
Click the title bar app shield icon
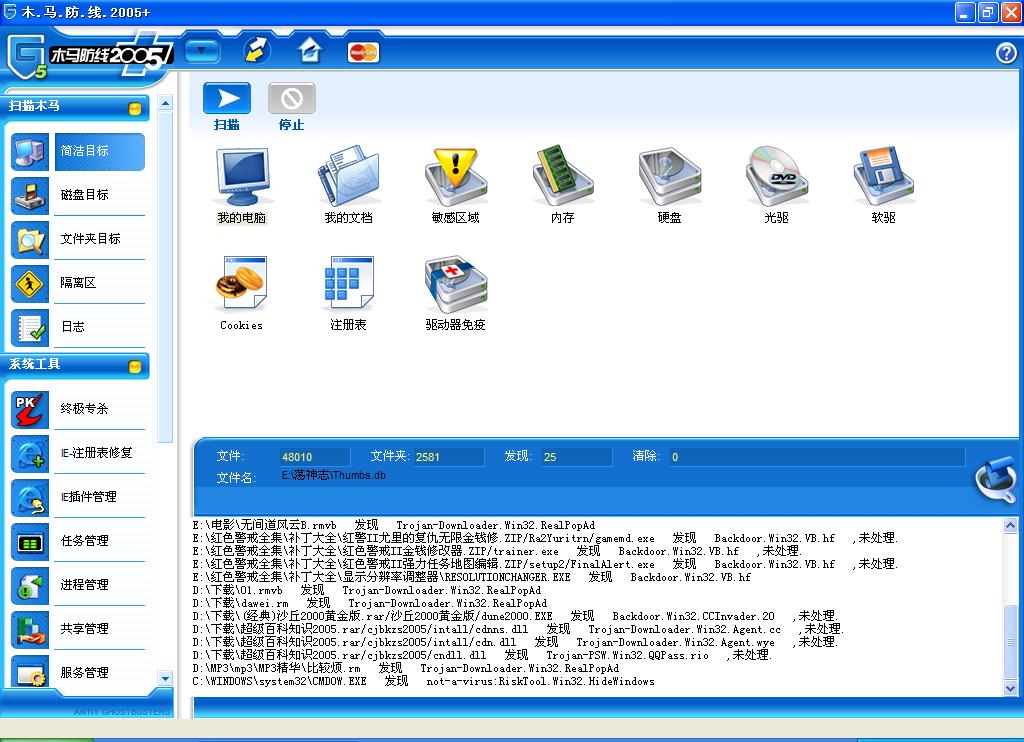tap(10, 11)
